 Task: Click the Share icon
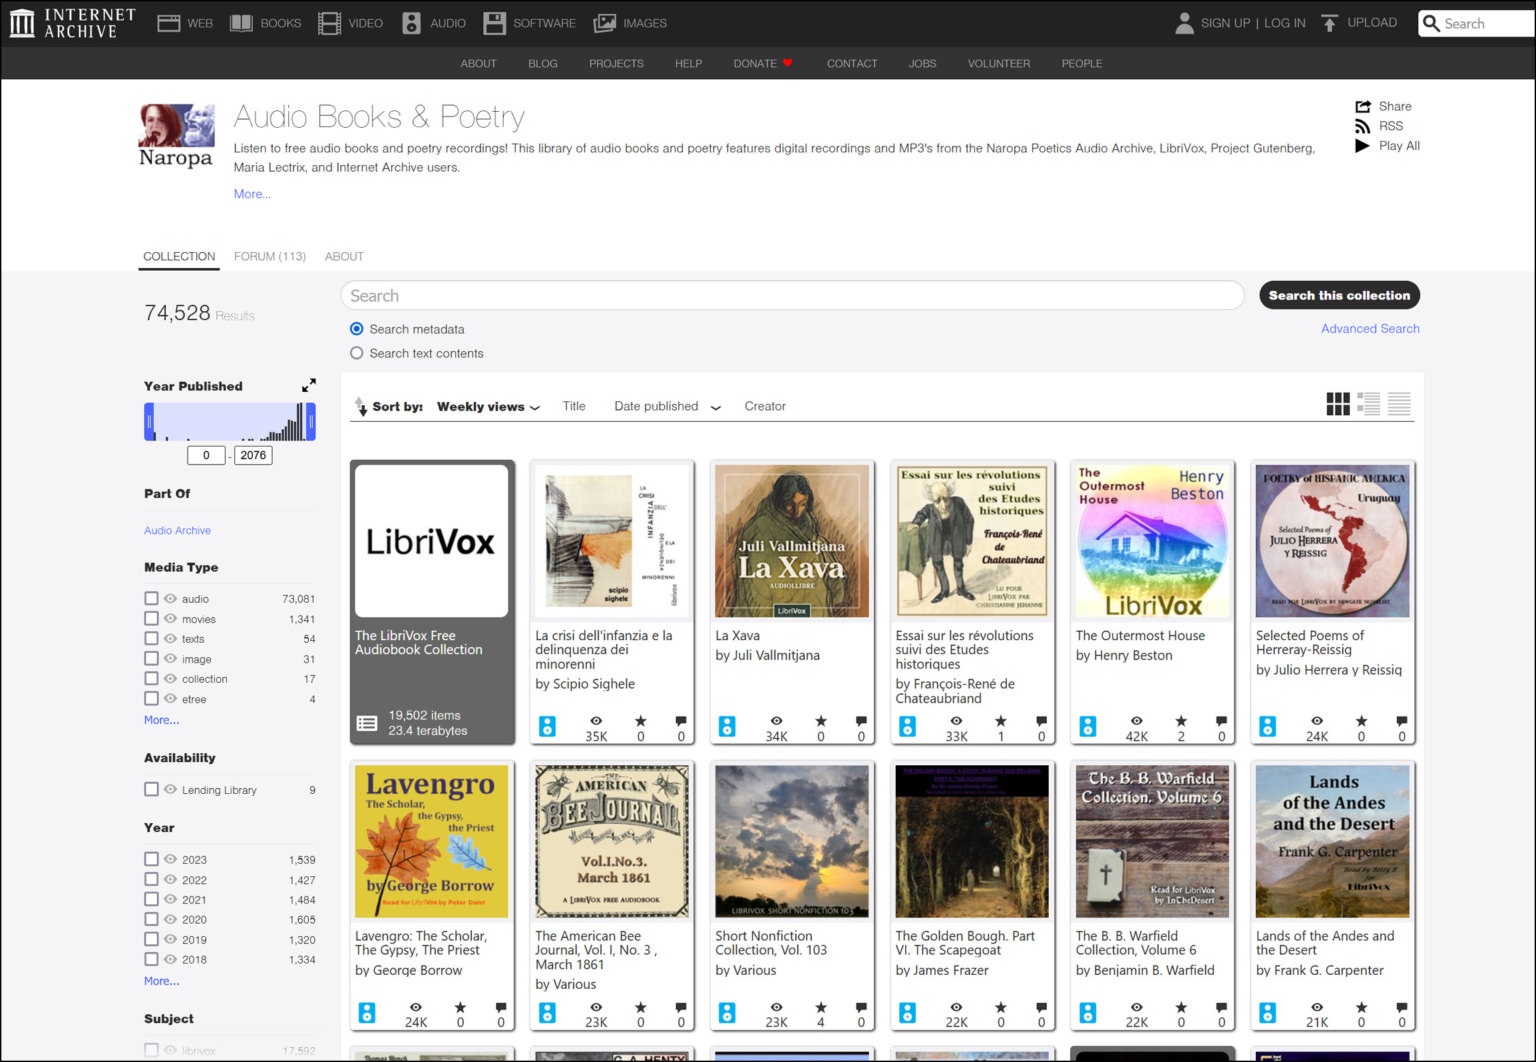pyautogui.click(x=1363, y=106)
